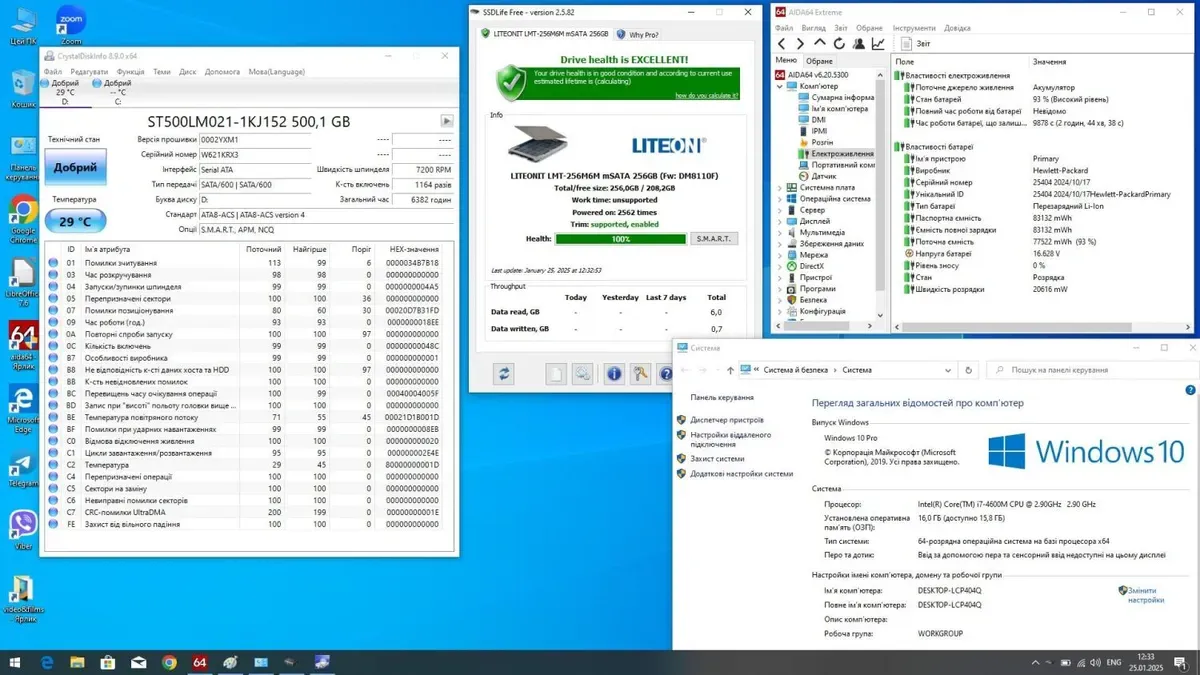Click the AIDA64 user profile toolbar icon
Viewport: 1200px width, 675px height.
click(858, 44)
